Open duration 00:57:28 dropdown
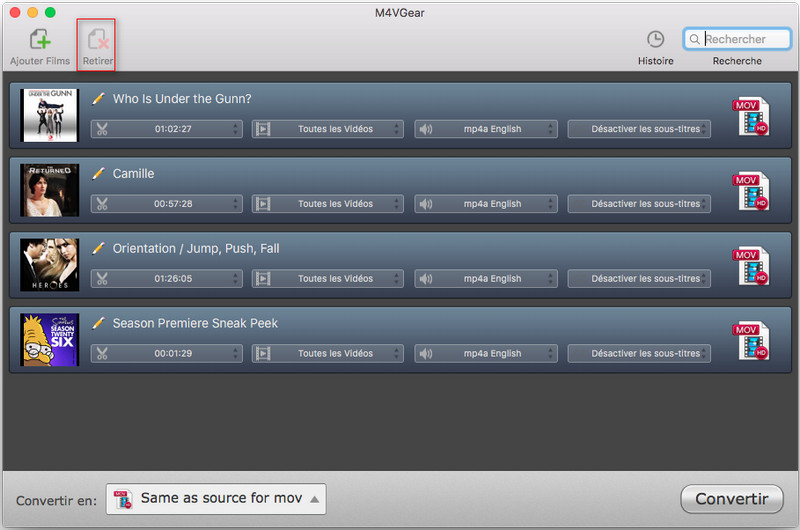 coord(166,204)
